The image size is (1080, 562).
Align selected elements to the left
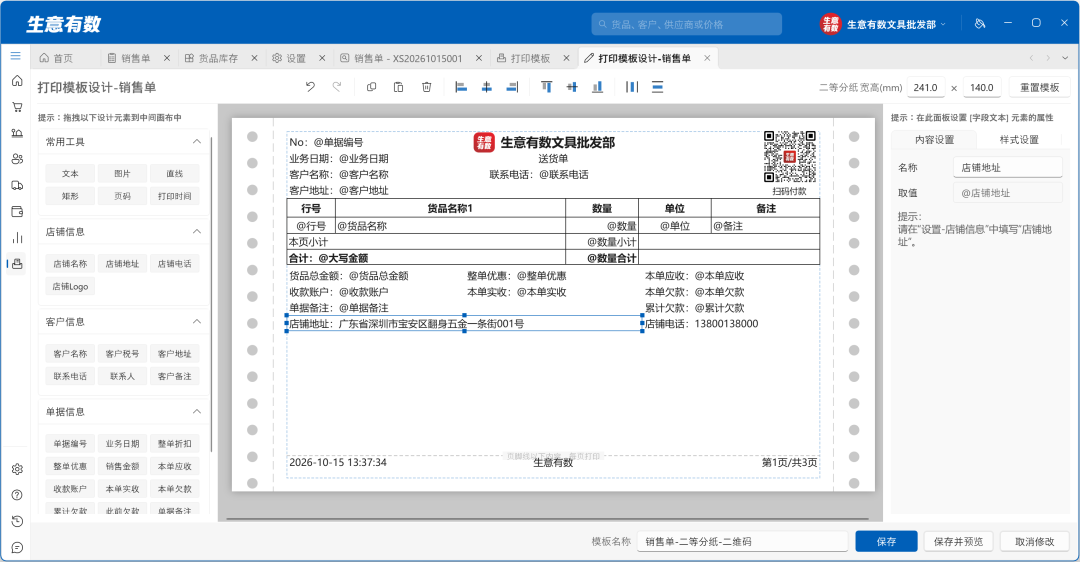pos(461,87)
